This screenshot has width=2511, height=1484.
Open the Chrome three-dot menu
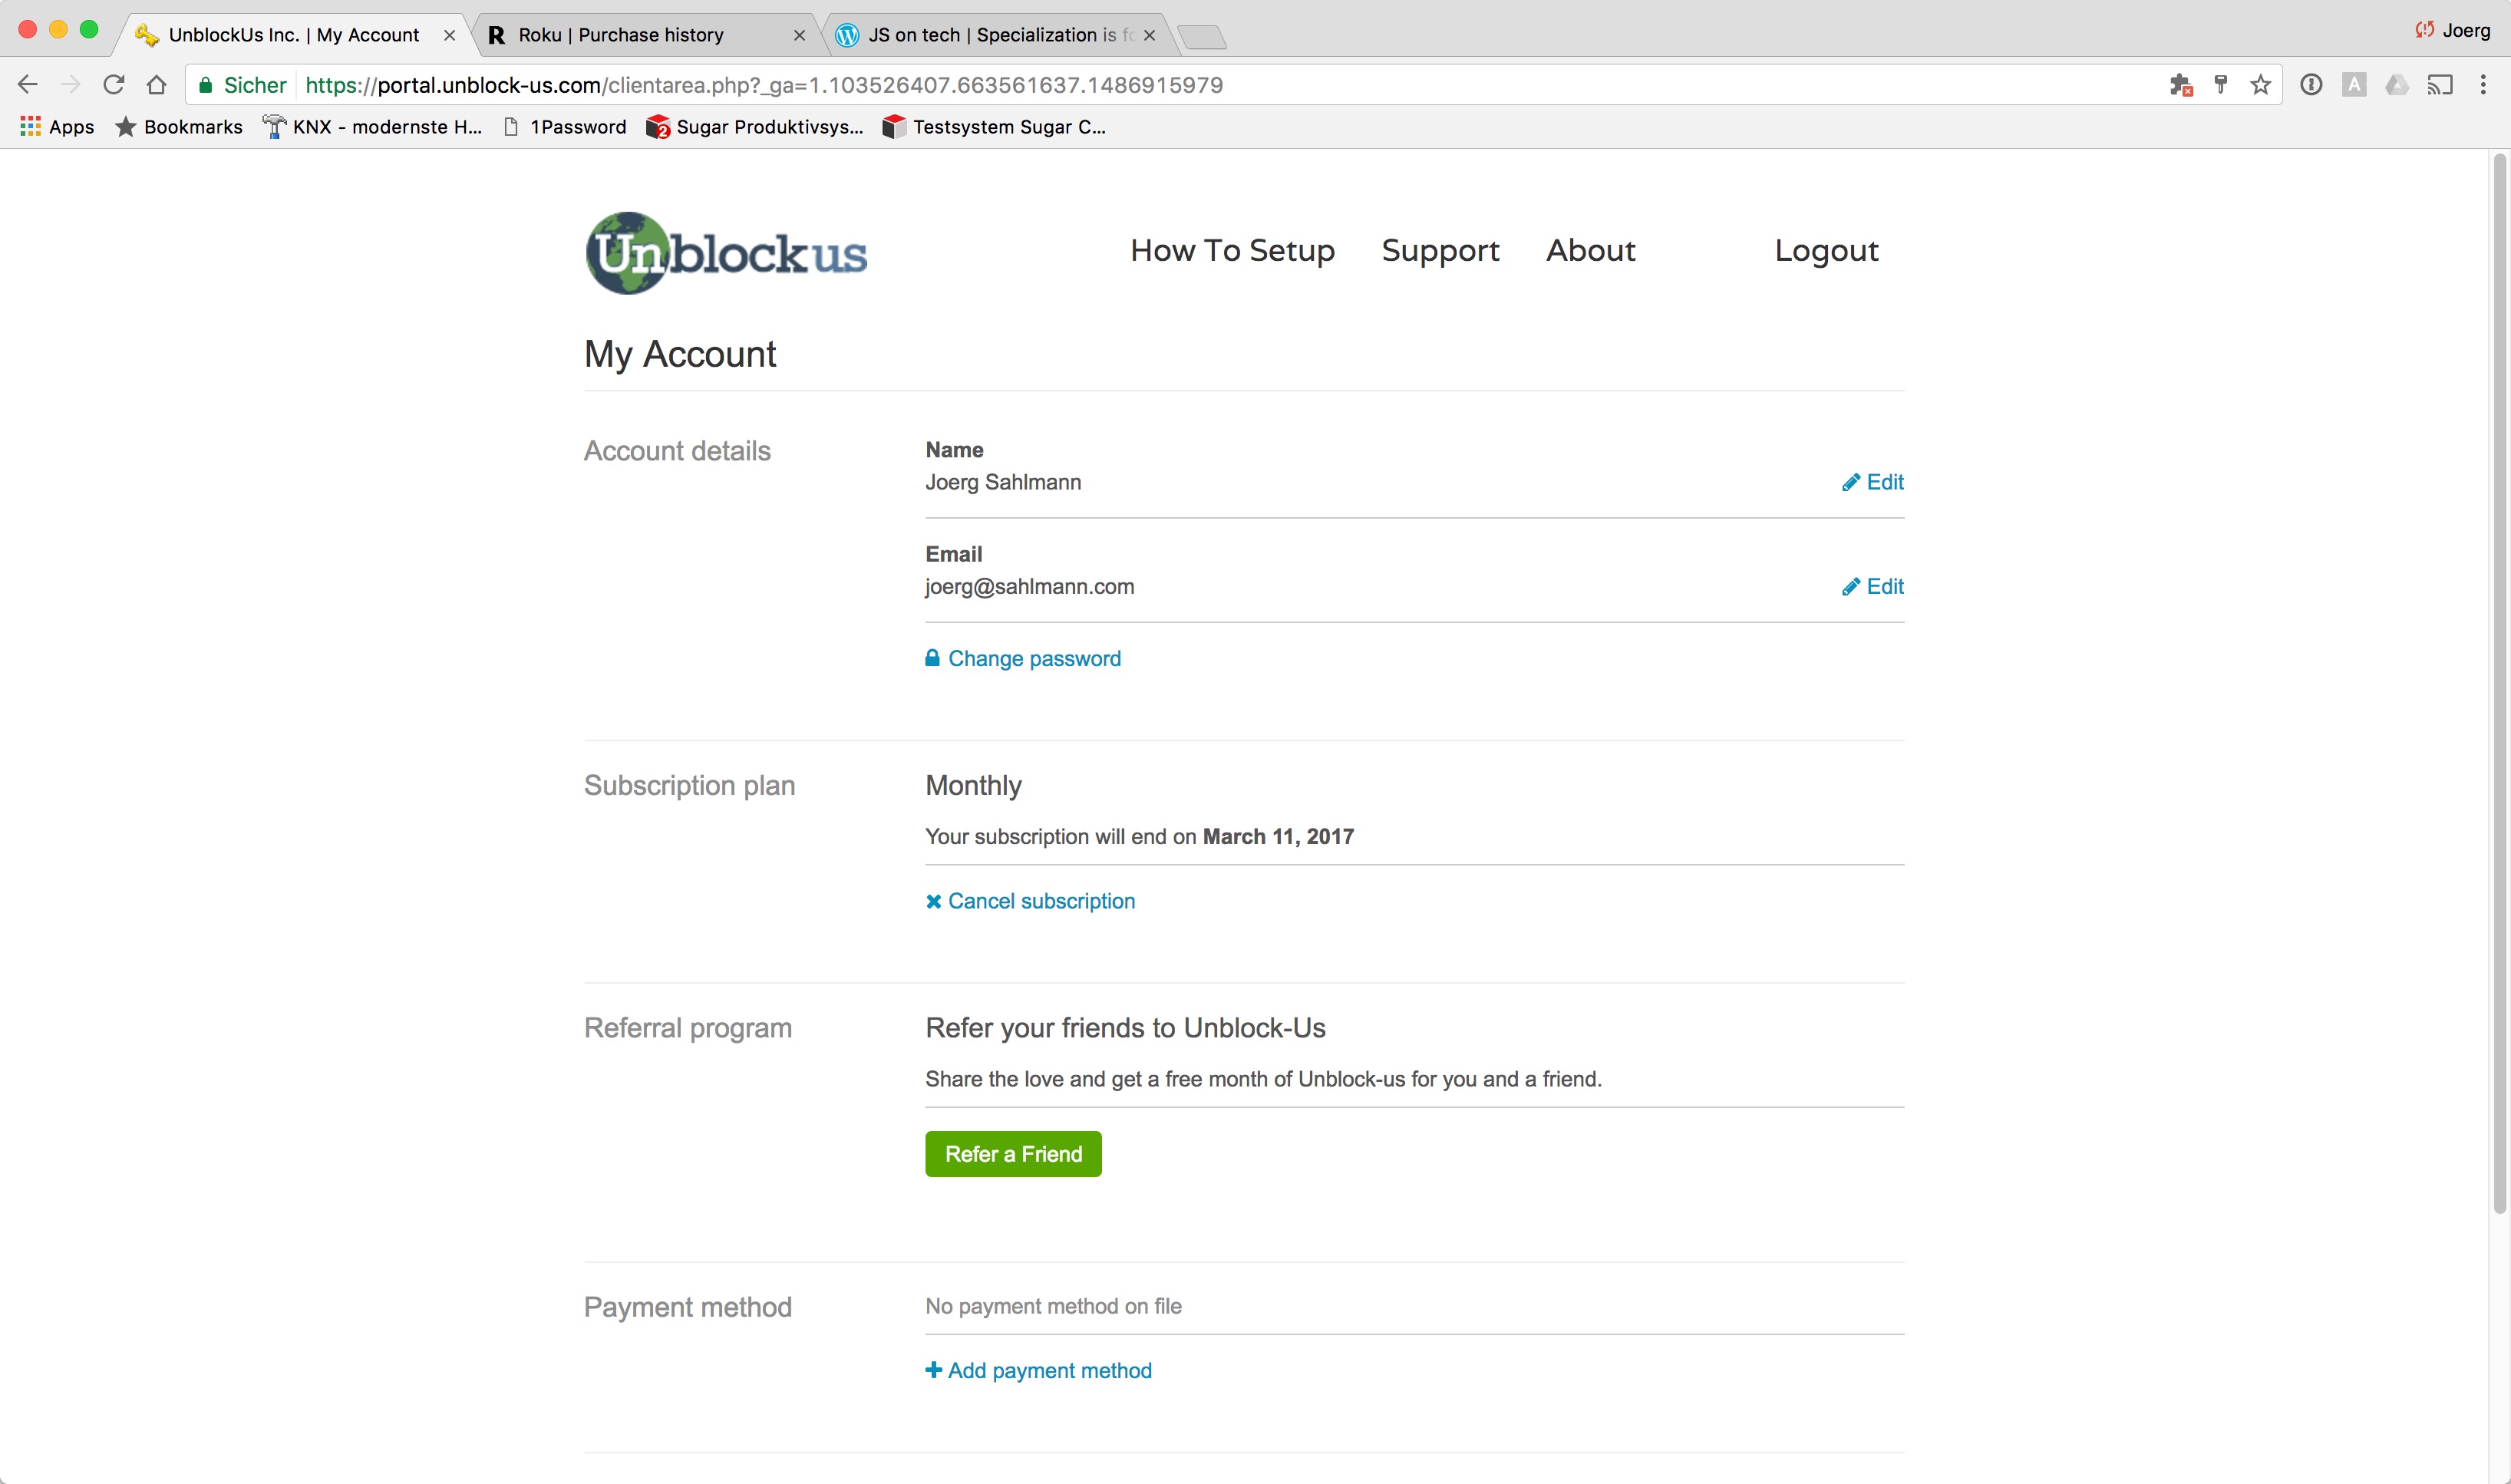(2483, 85)
